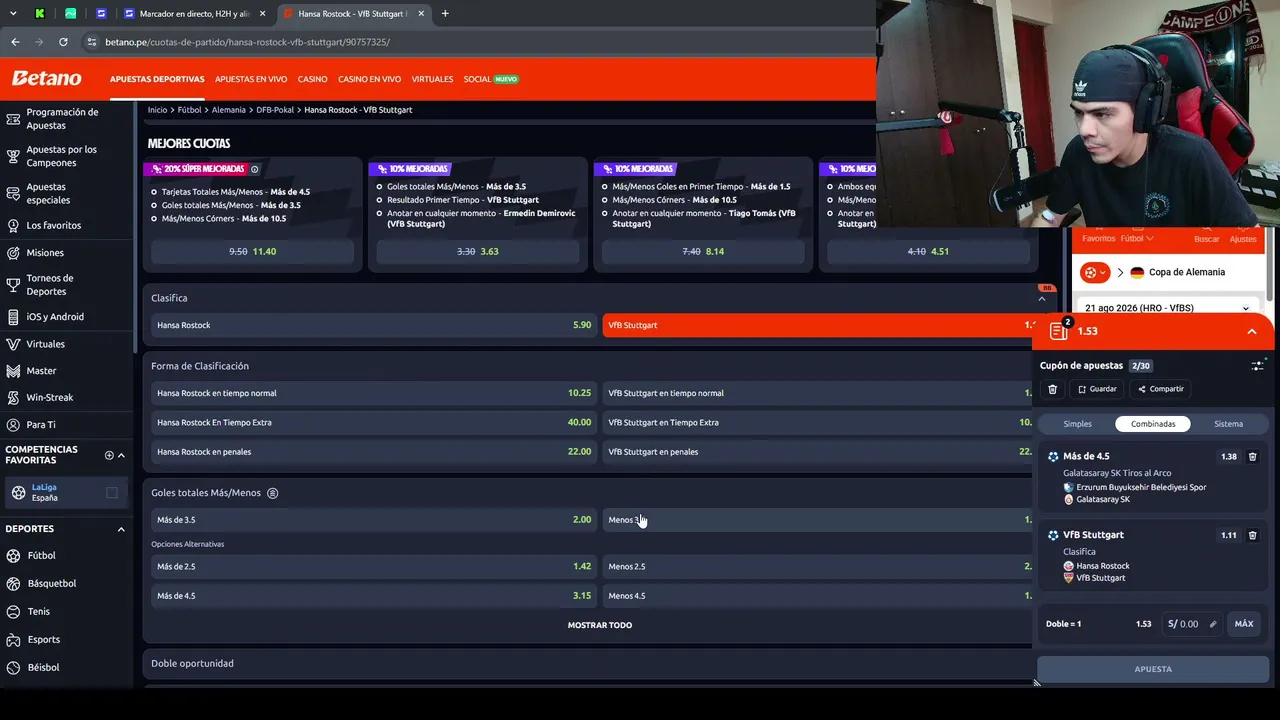
Task: Open Master sidebar icon
Action: point(13,371)
